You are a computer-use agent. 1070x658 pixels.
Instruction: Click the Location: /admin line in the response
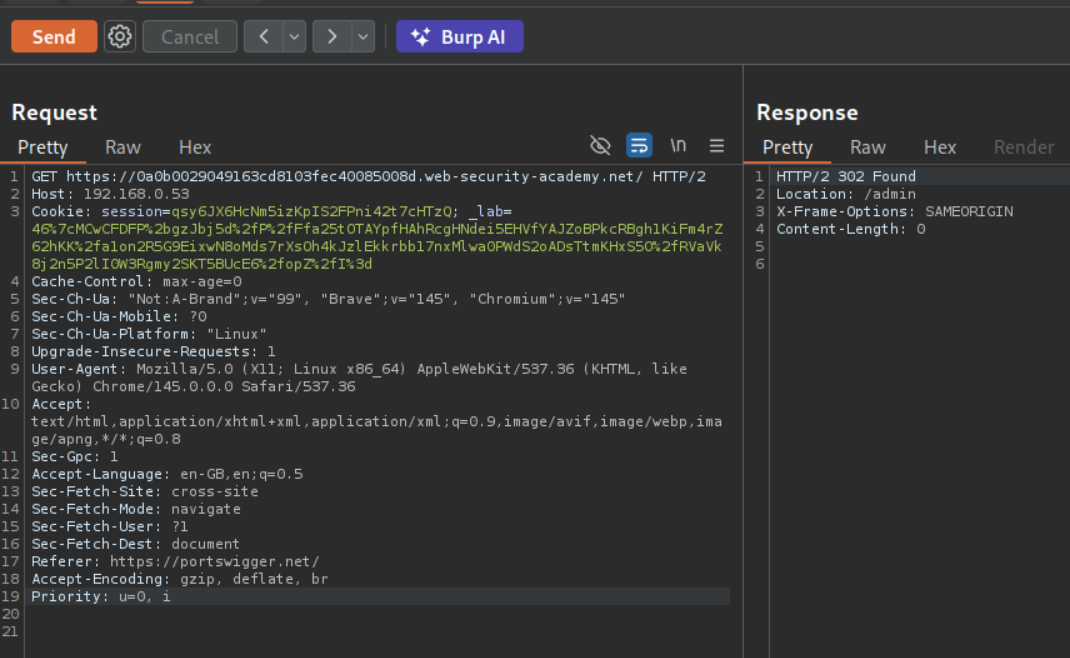[831, 194]
